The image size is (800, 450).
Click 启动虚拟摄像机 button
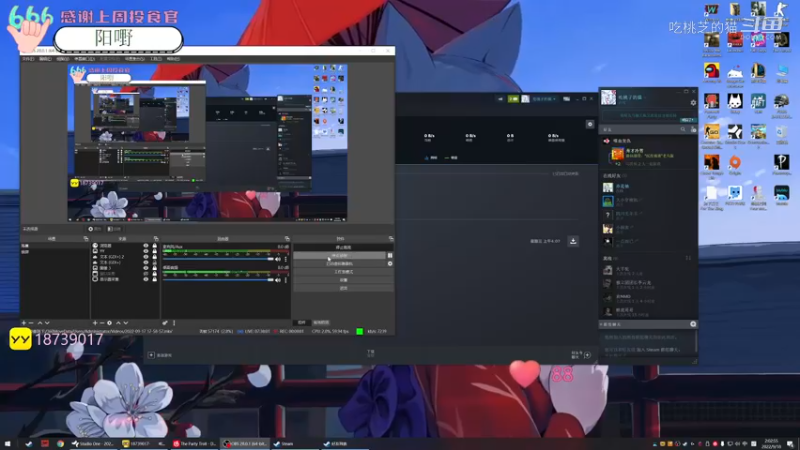click(339, 264)
